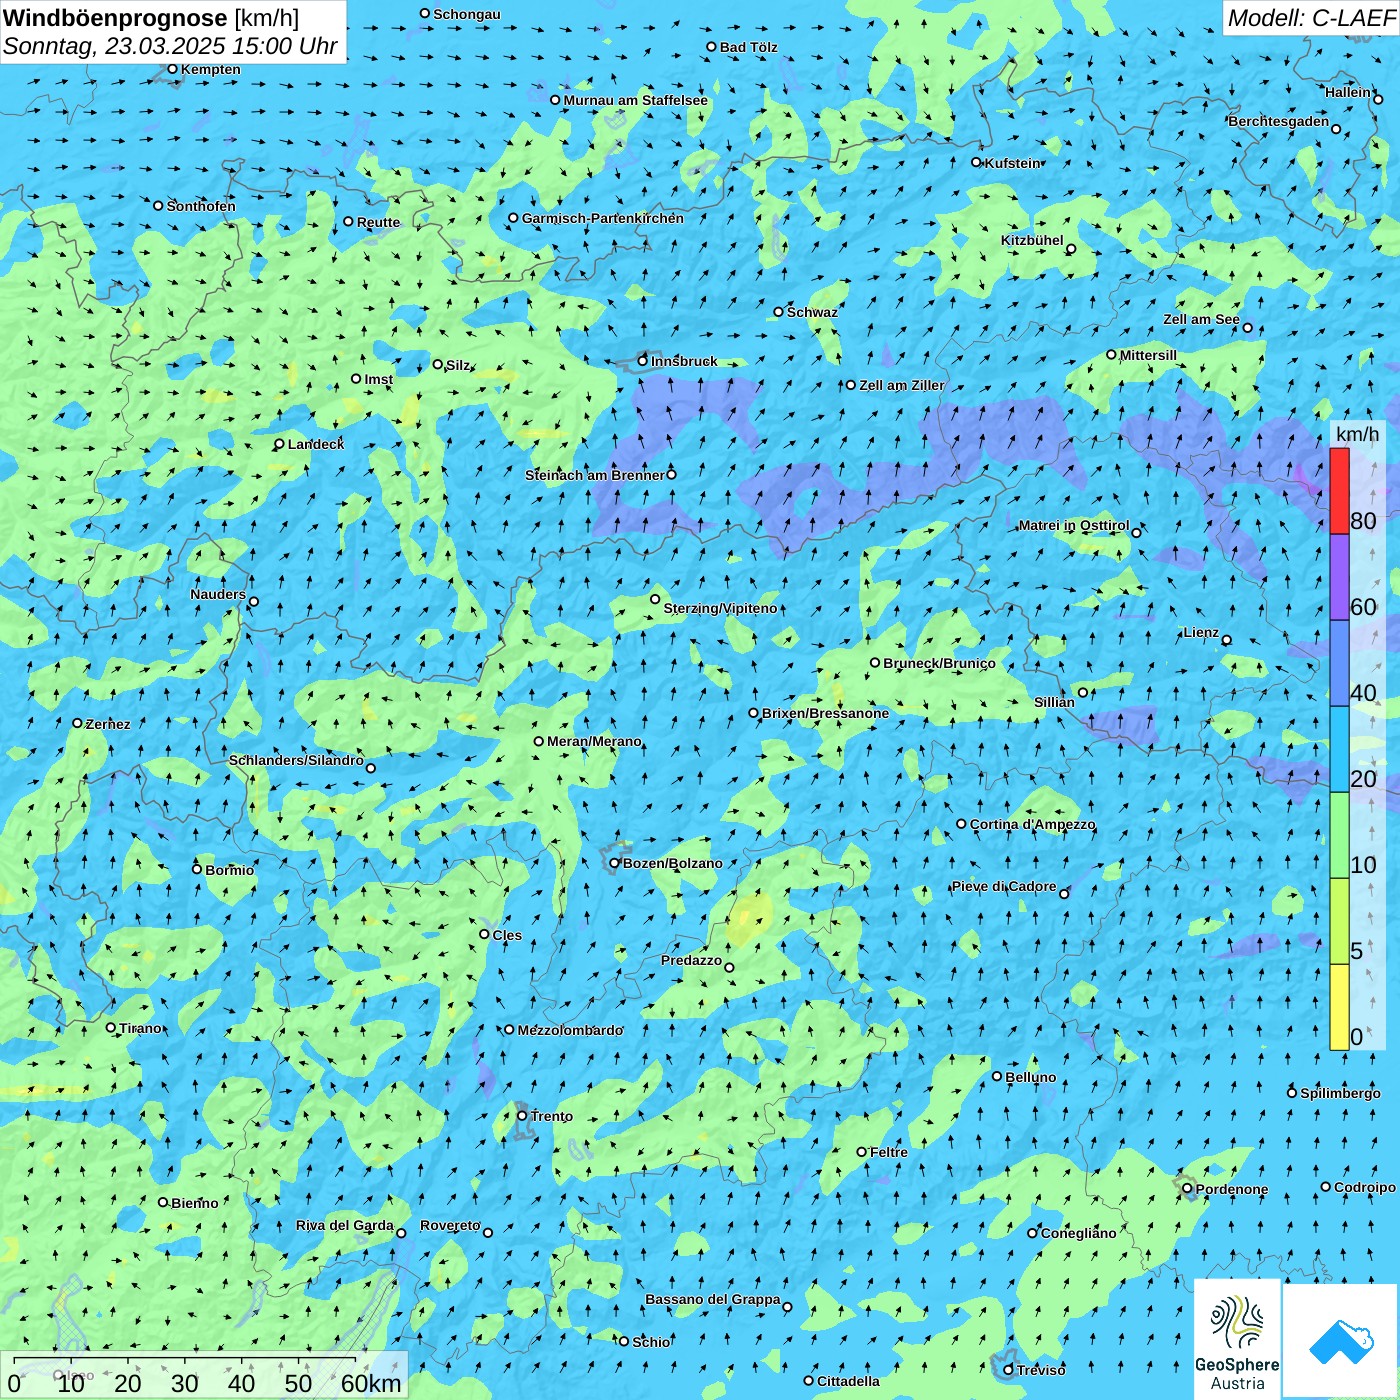Click the km/h legend heading
Screen dimensions: 1400x1400
click(x=1357, y=434)
